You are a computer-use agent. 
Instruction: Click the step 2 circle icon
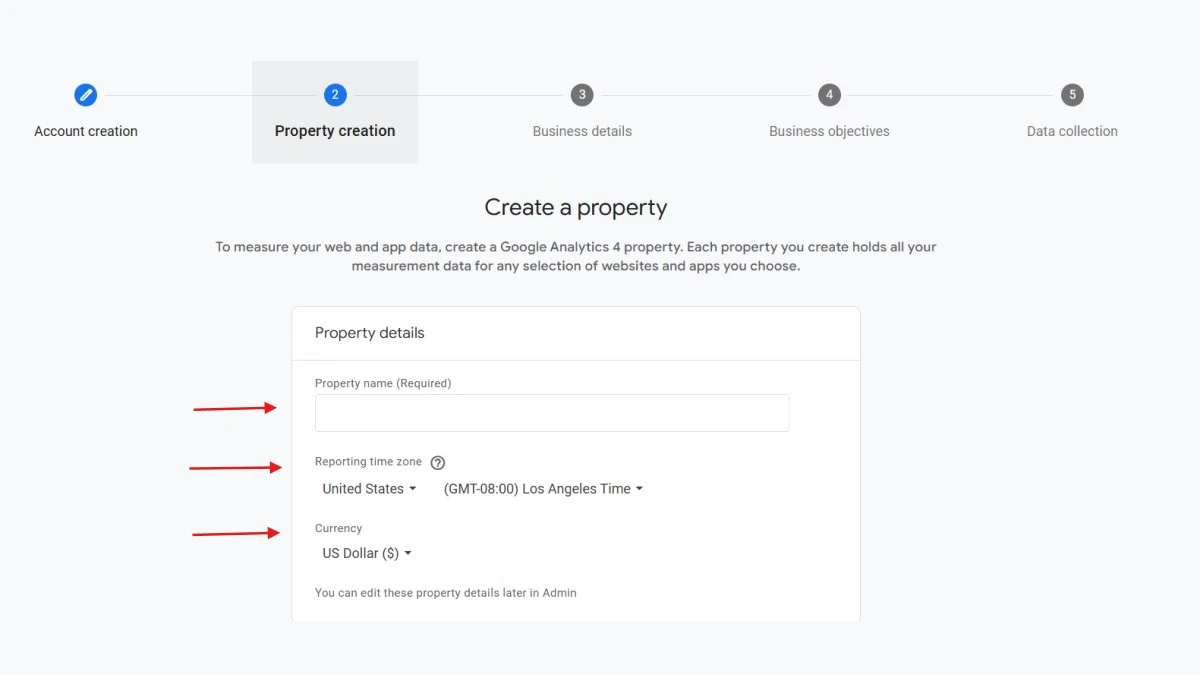coord(335,95)
